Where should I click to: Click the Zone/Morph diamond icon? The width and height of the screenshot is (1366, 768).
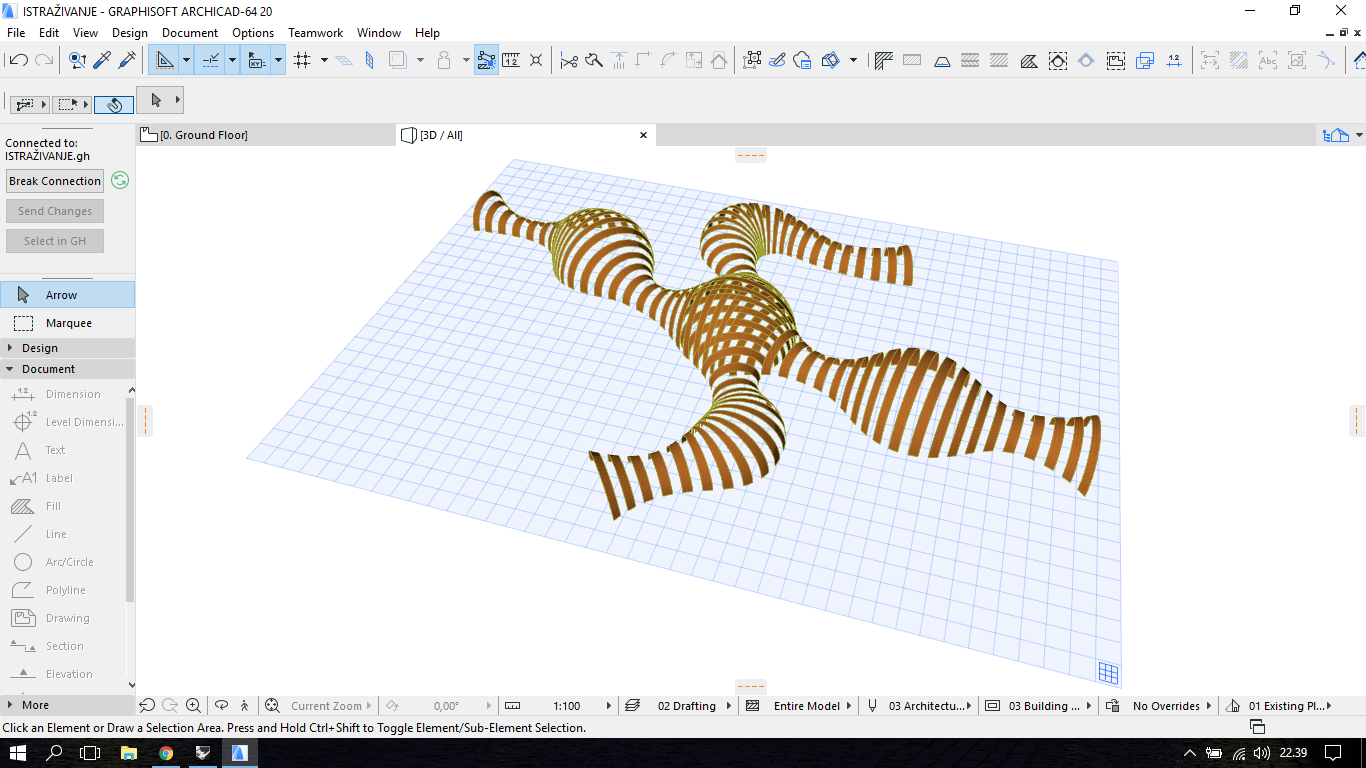pos(1086,60)
